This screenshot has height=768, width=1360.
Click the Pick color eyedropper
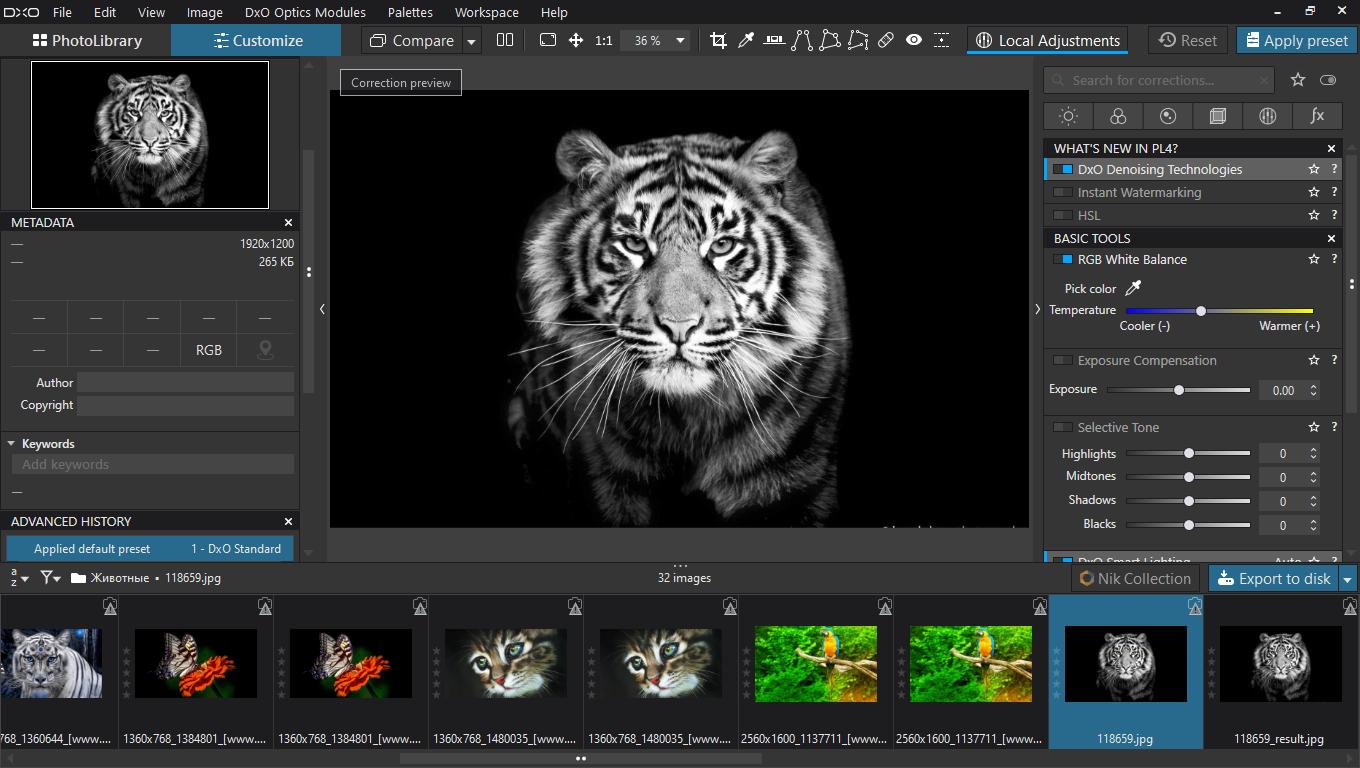tap(1133, 288)
